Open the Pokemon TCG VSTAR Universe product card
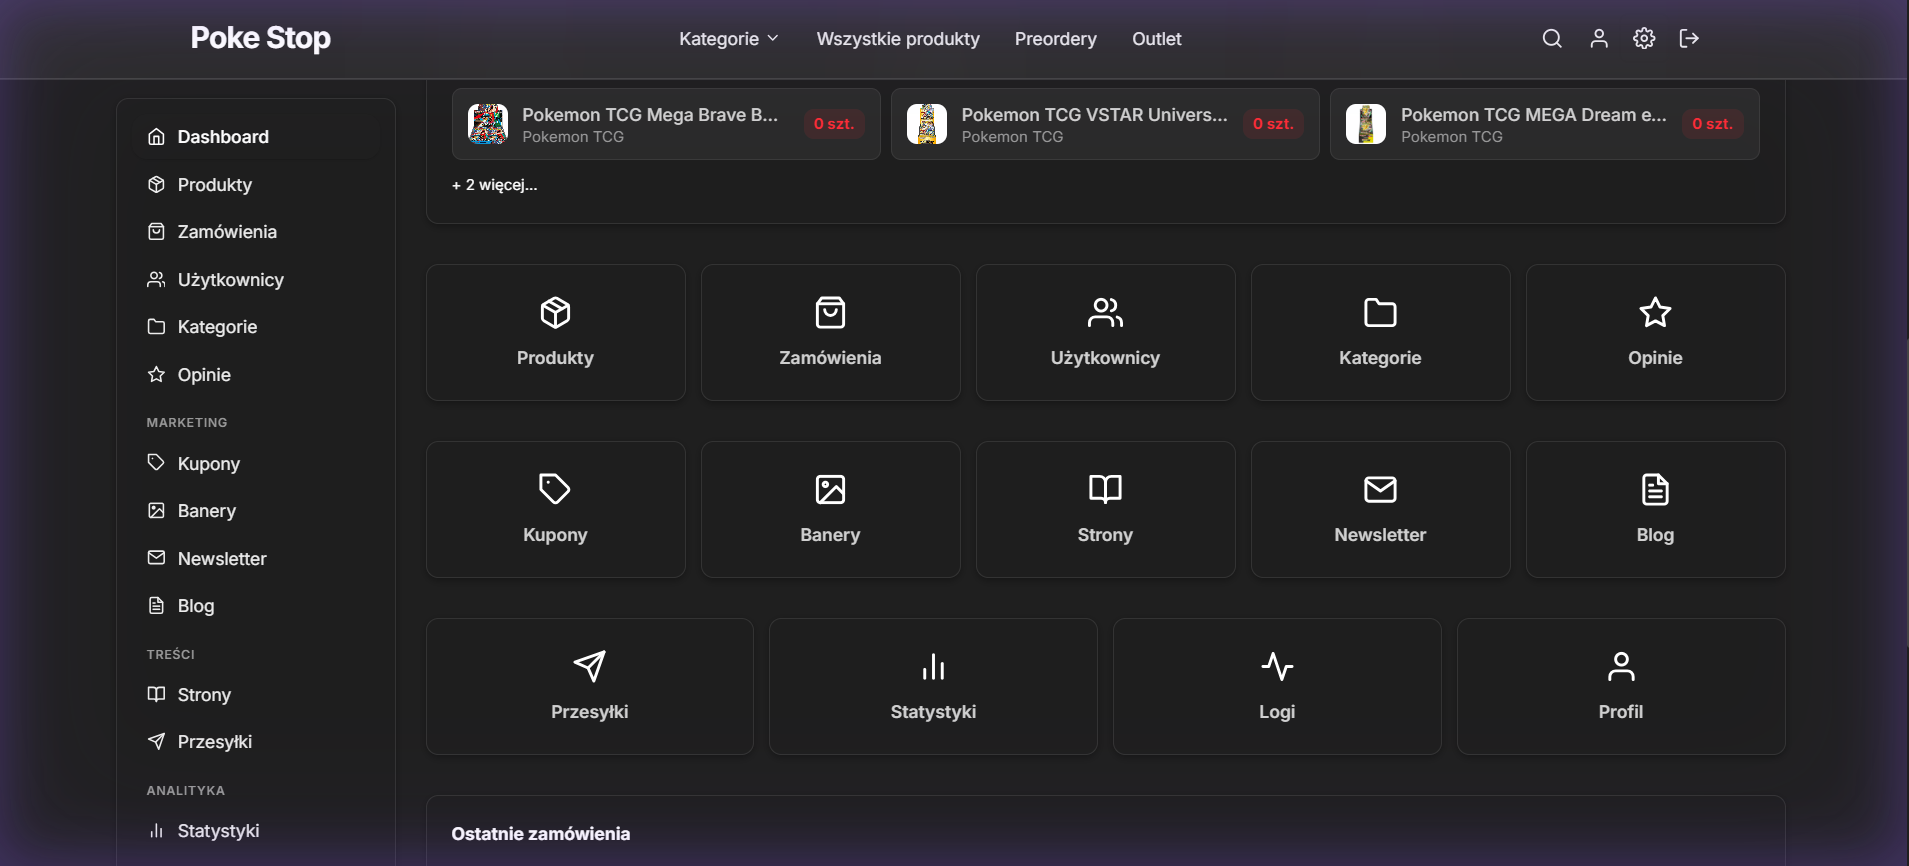This screenshot has width=1909, height=866. 1105,124
